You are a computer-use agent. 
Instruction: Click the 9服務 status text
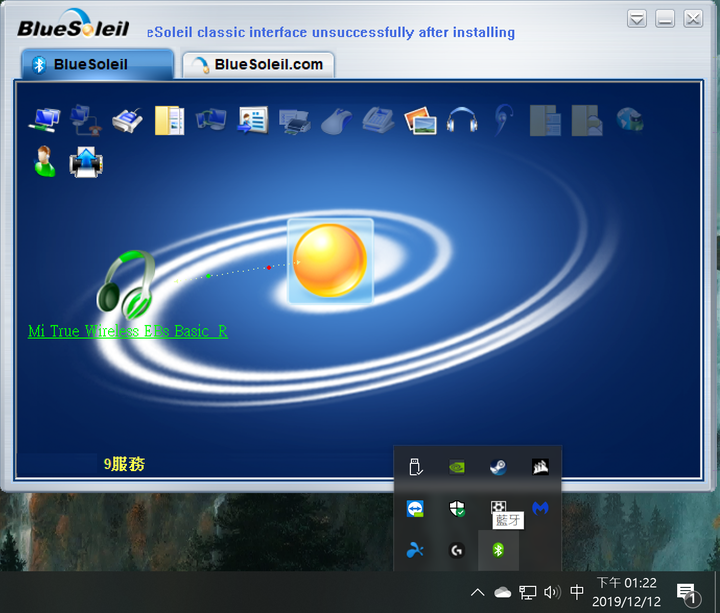(x=124, y=464)
